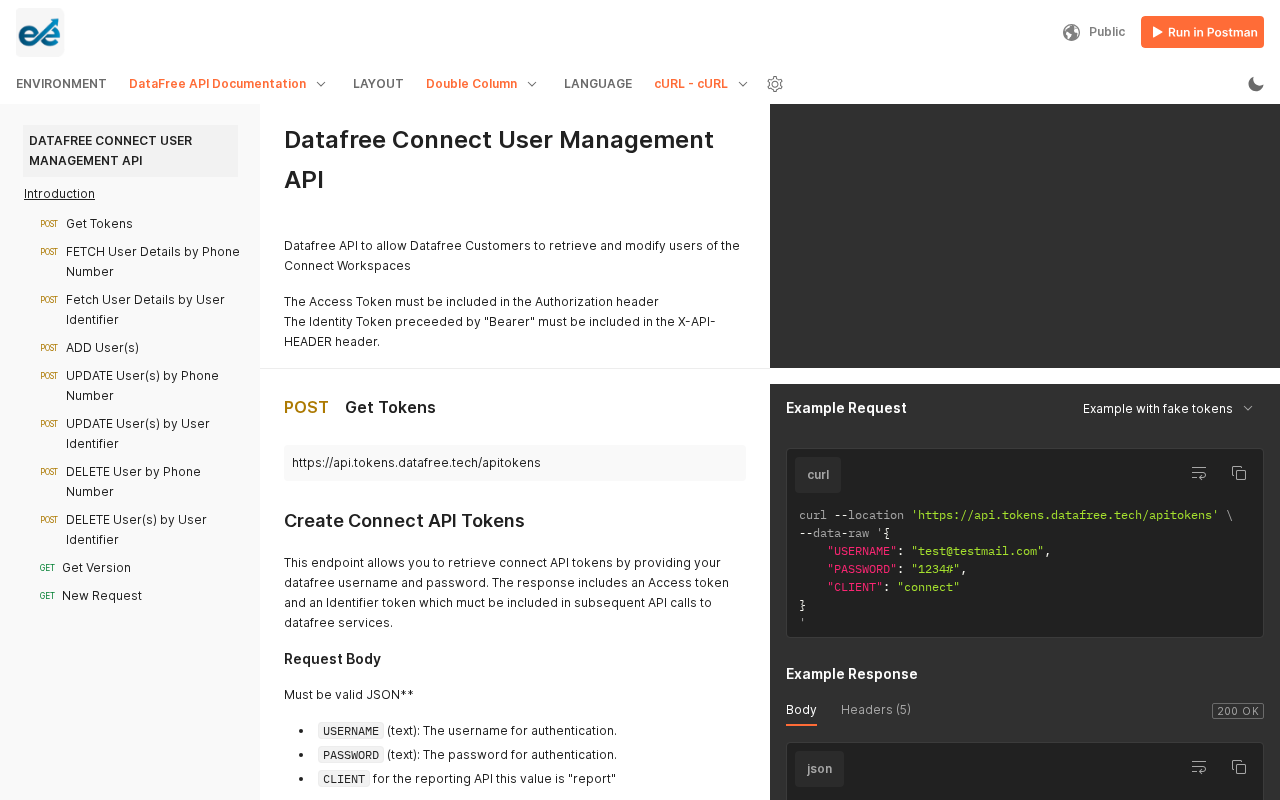Toggle word wrap in json response block

(1199, 767)
